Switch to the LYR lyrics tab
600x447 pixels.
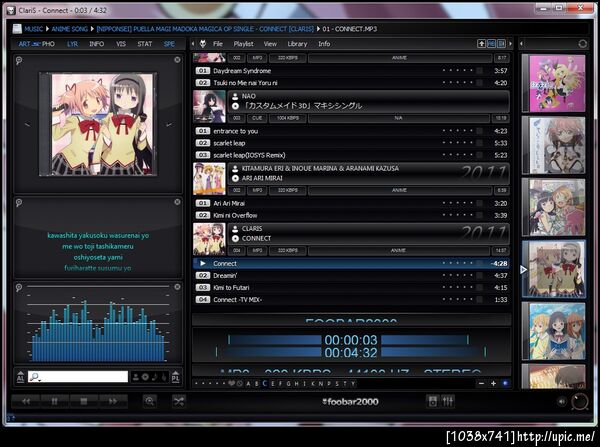72,44
